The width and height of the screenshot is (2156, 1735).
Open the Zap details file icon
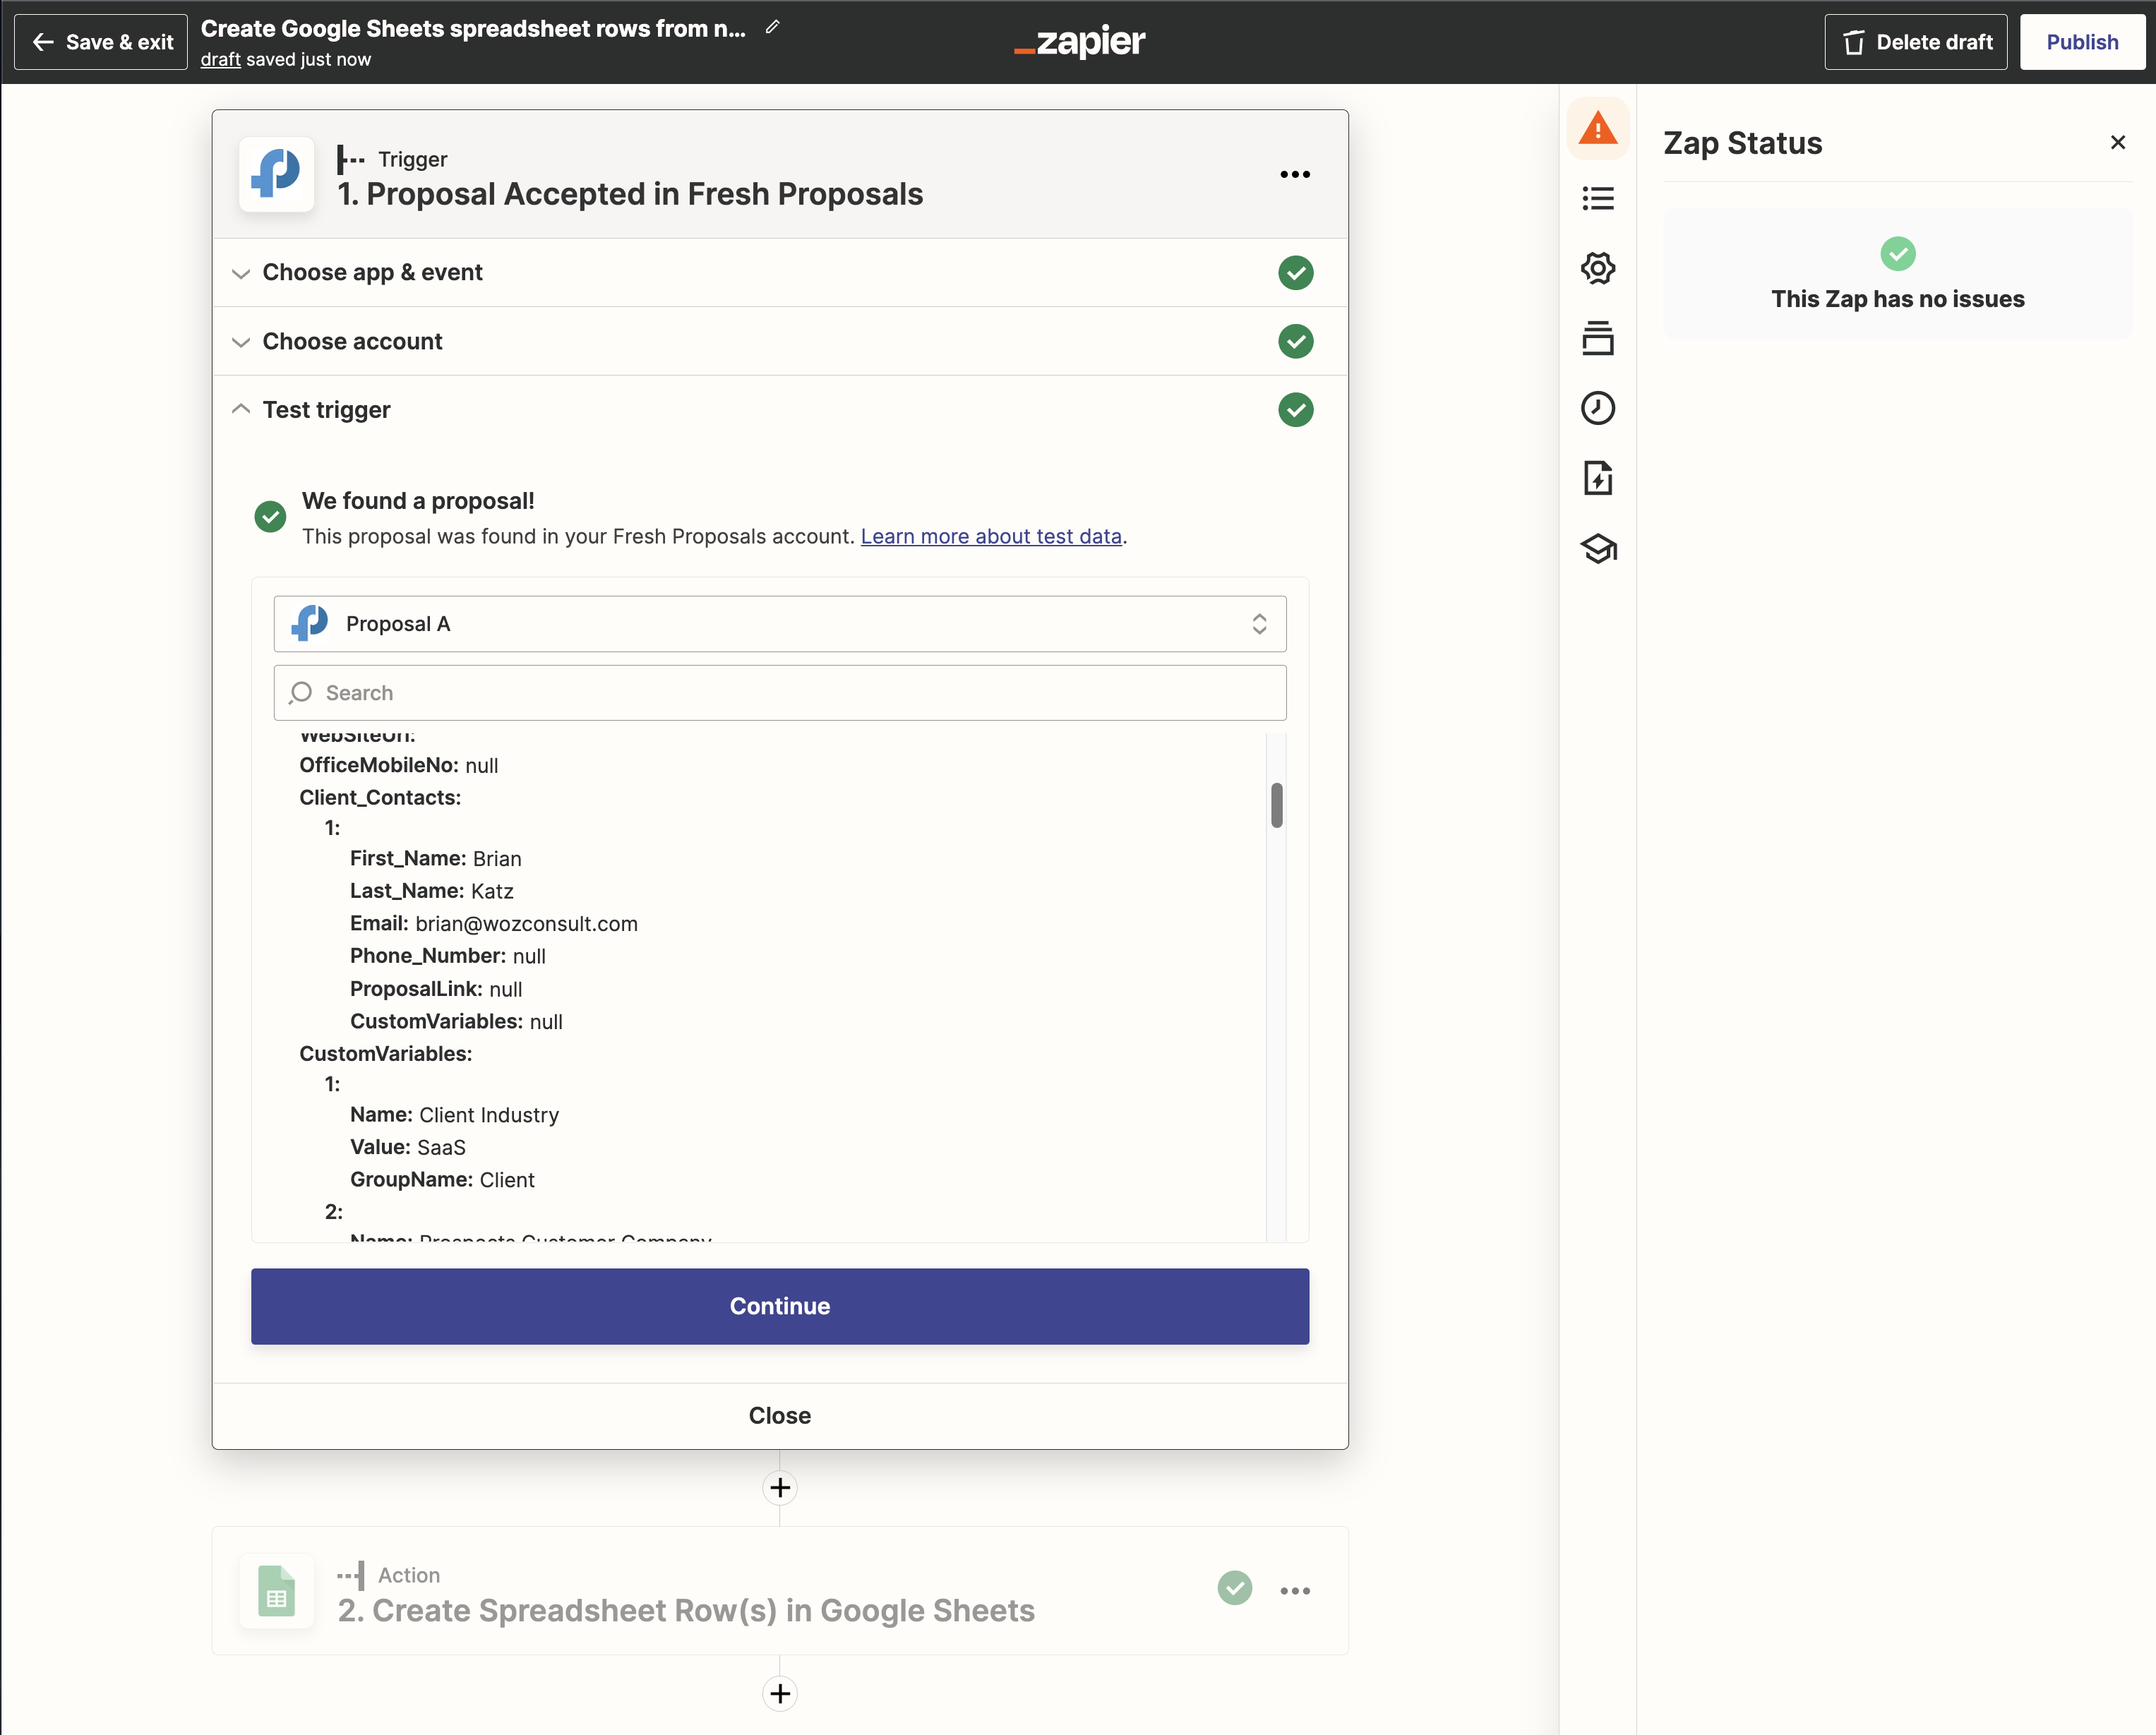[1597, 478]
